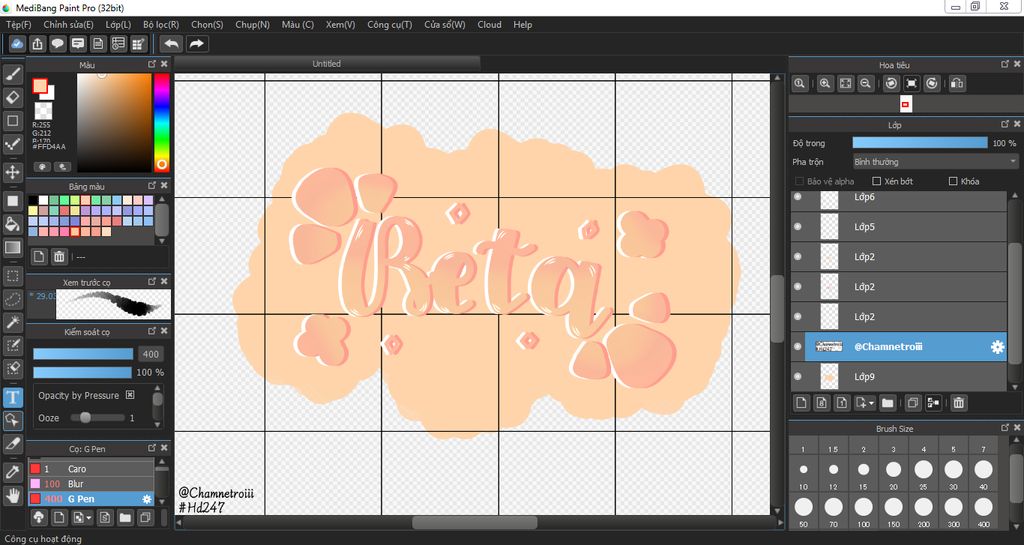The height and width of the screenshot is (545, 1024).
Task: Select the Text tool
Action: click(12, 397)
